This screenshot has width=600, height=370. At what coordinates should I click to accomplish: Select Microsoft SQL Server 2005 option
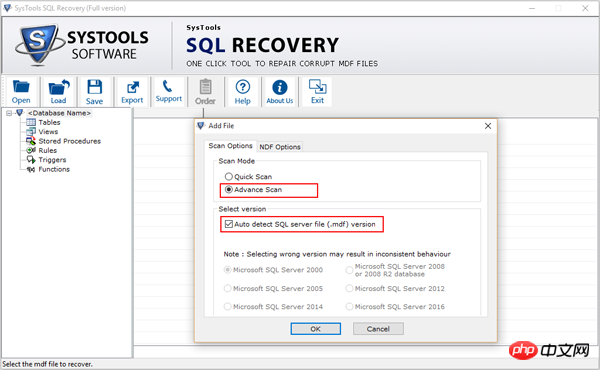point(227,288)
